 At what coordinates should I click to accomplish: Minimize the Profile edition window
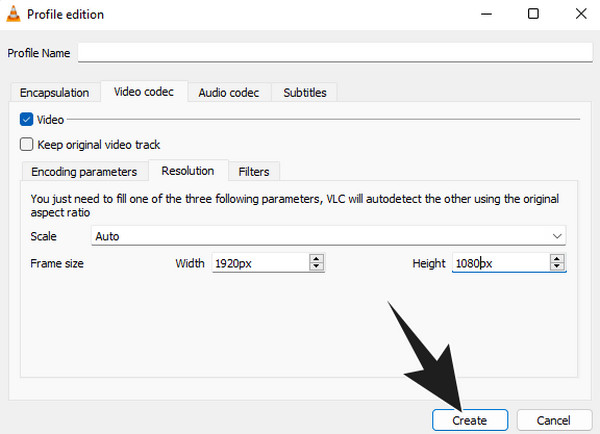[x=486, y=14]
